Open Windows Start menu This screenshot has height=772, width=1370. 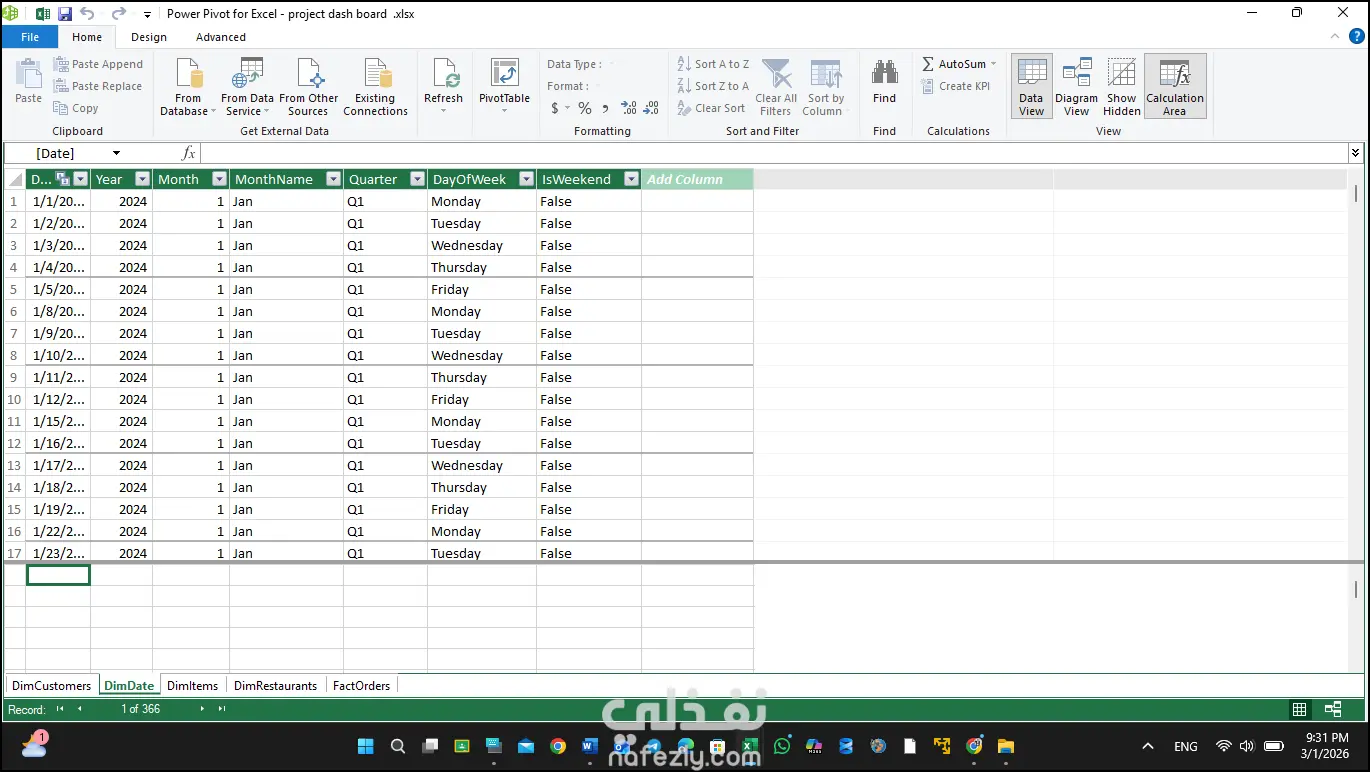[365, 746]
